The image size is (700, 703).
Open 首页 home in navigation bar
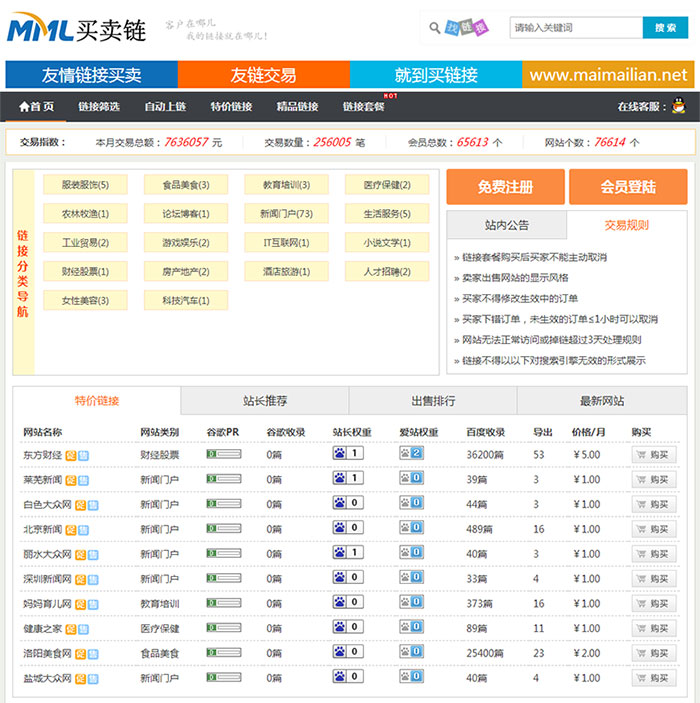point(37,107)
